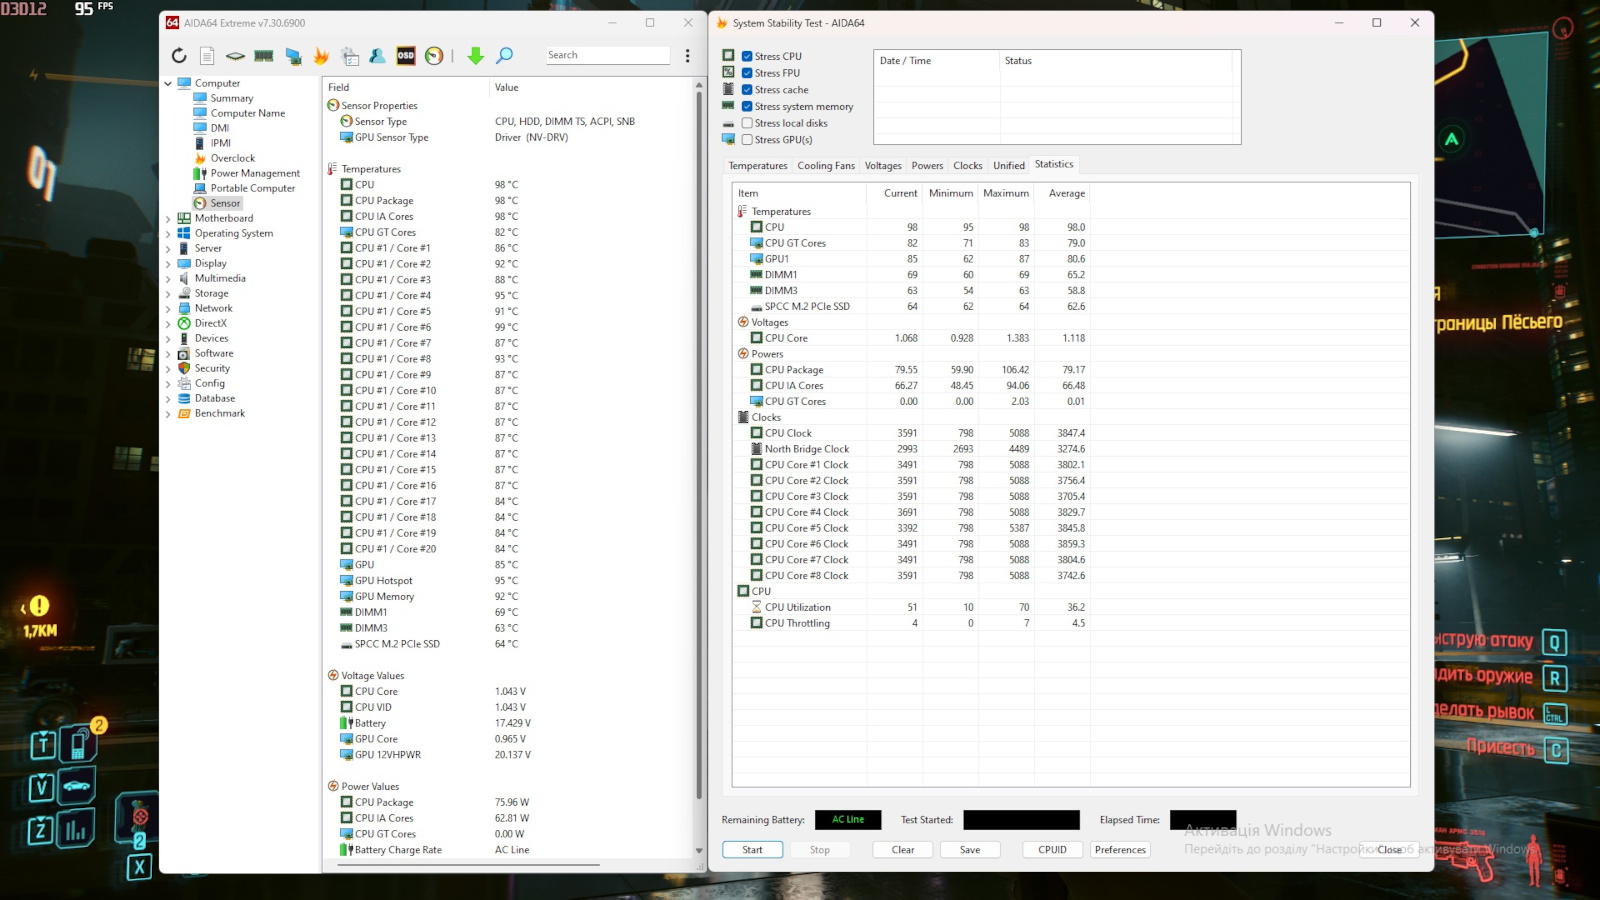Click the user profile toolbar icon
The height and width of the screenshot is (900, 1600).
point(377,56)
